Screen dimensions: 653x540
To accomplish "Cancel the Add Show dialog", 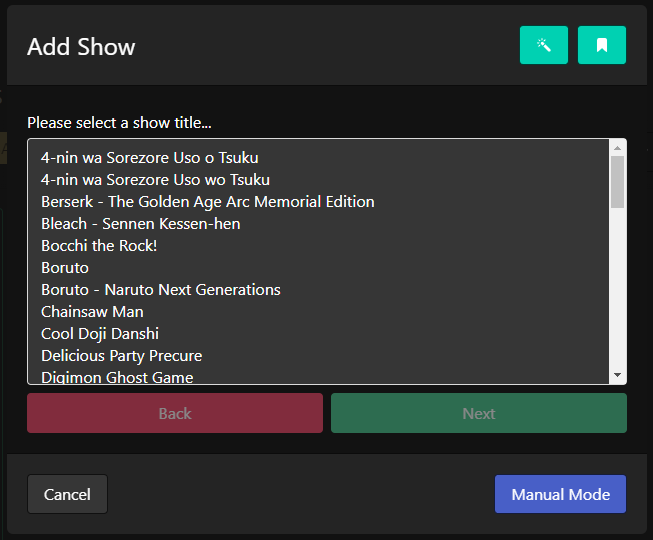I will (x=67, y=494).
